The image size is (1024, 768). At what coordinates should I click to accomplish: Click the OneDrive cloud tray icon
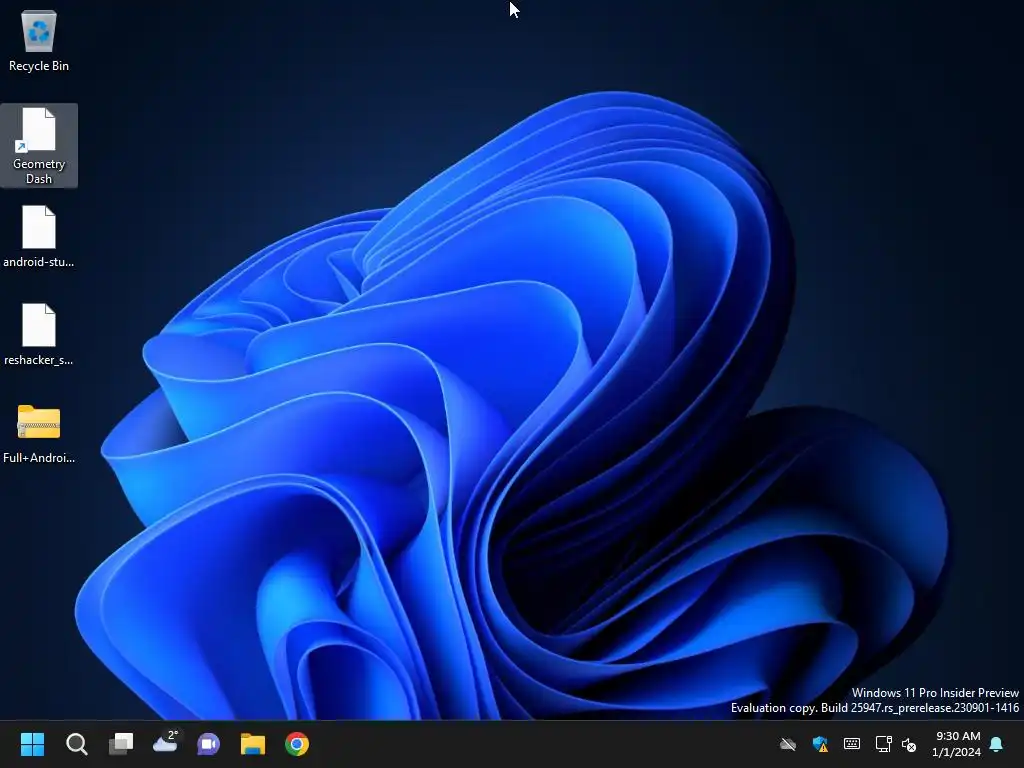coord(788,744)
